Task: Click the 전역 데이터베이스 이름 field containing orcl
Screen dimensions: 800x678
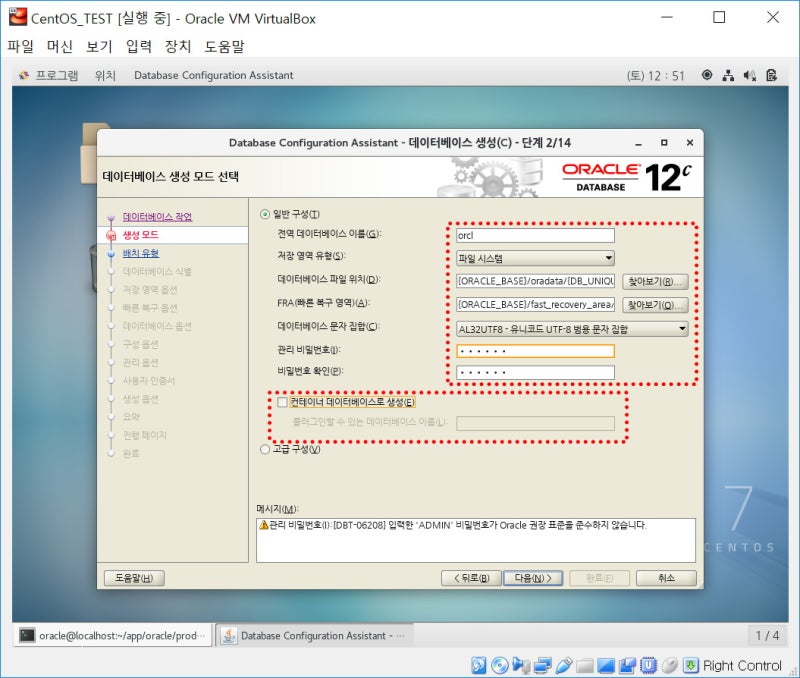Action: (x=535, y=235)
